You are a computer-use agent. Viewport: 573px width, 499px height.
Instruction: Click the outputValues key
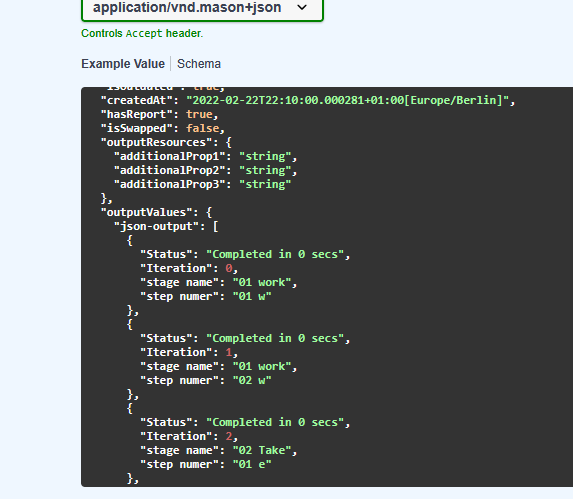pyautogui.click(x=146, y=212)
